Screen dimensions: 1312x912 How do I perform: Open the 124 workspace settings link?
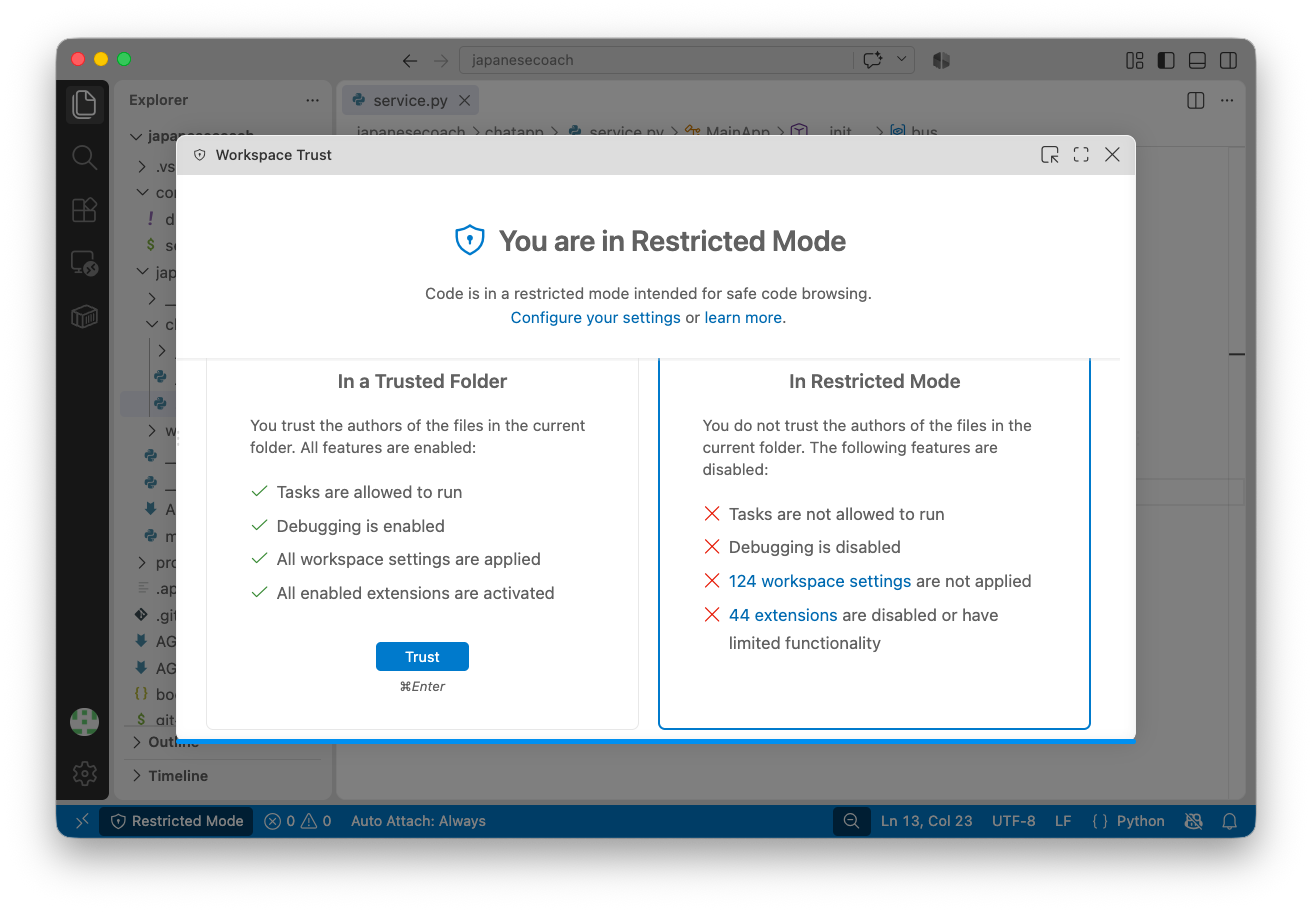(x=820, y=581)
